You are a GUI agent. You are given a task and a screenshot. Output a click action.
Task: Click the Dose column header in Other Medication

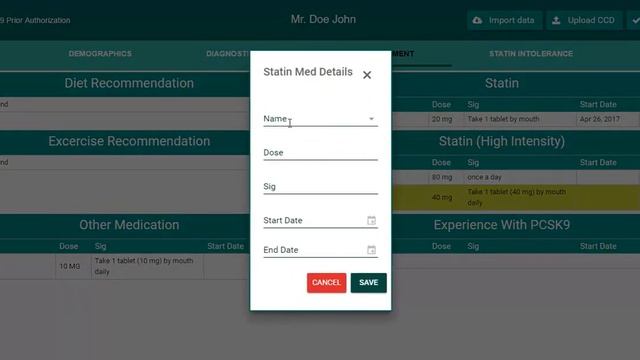(x=69, y=246)
